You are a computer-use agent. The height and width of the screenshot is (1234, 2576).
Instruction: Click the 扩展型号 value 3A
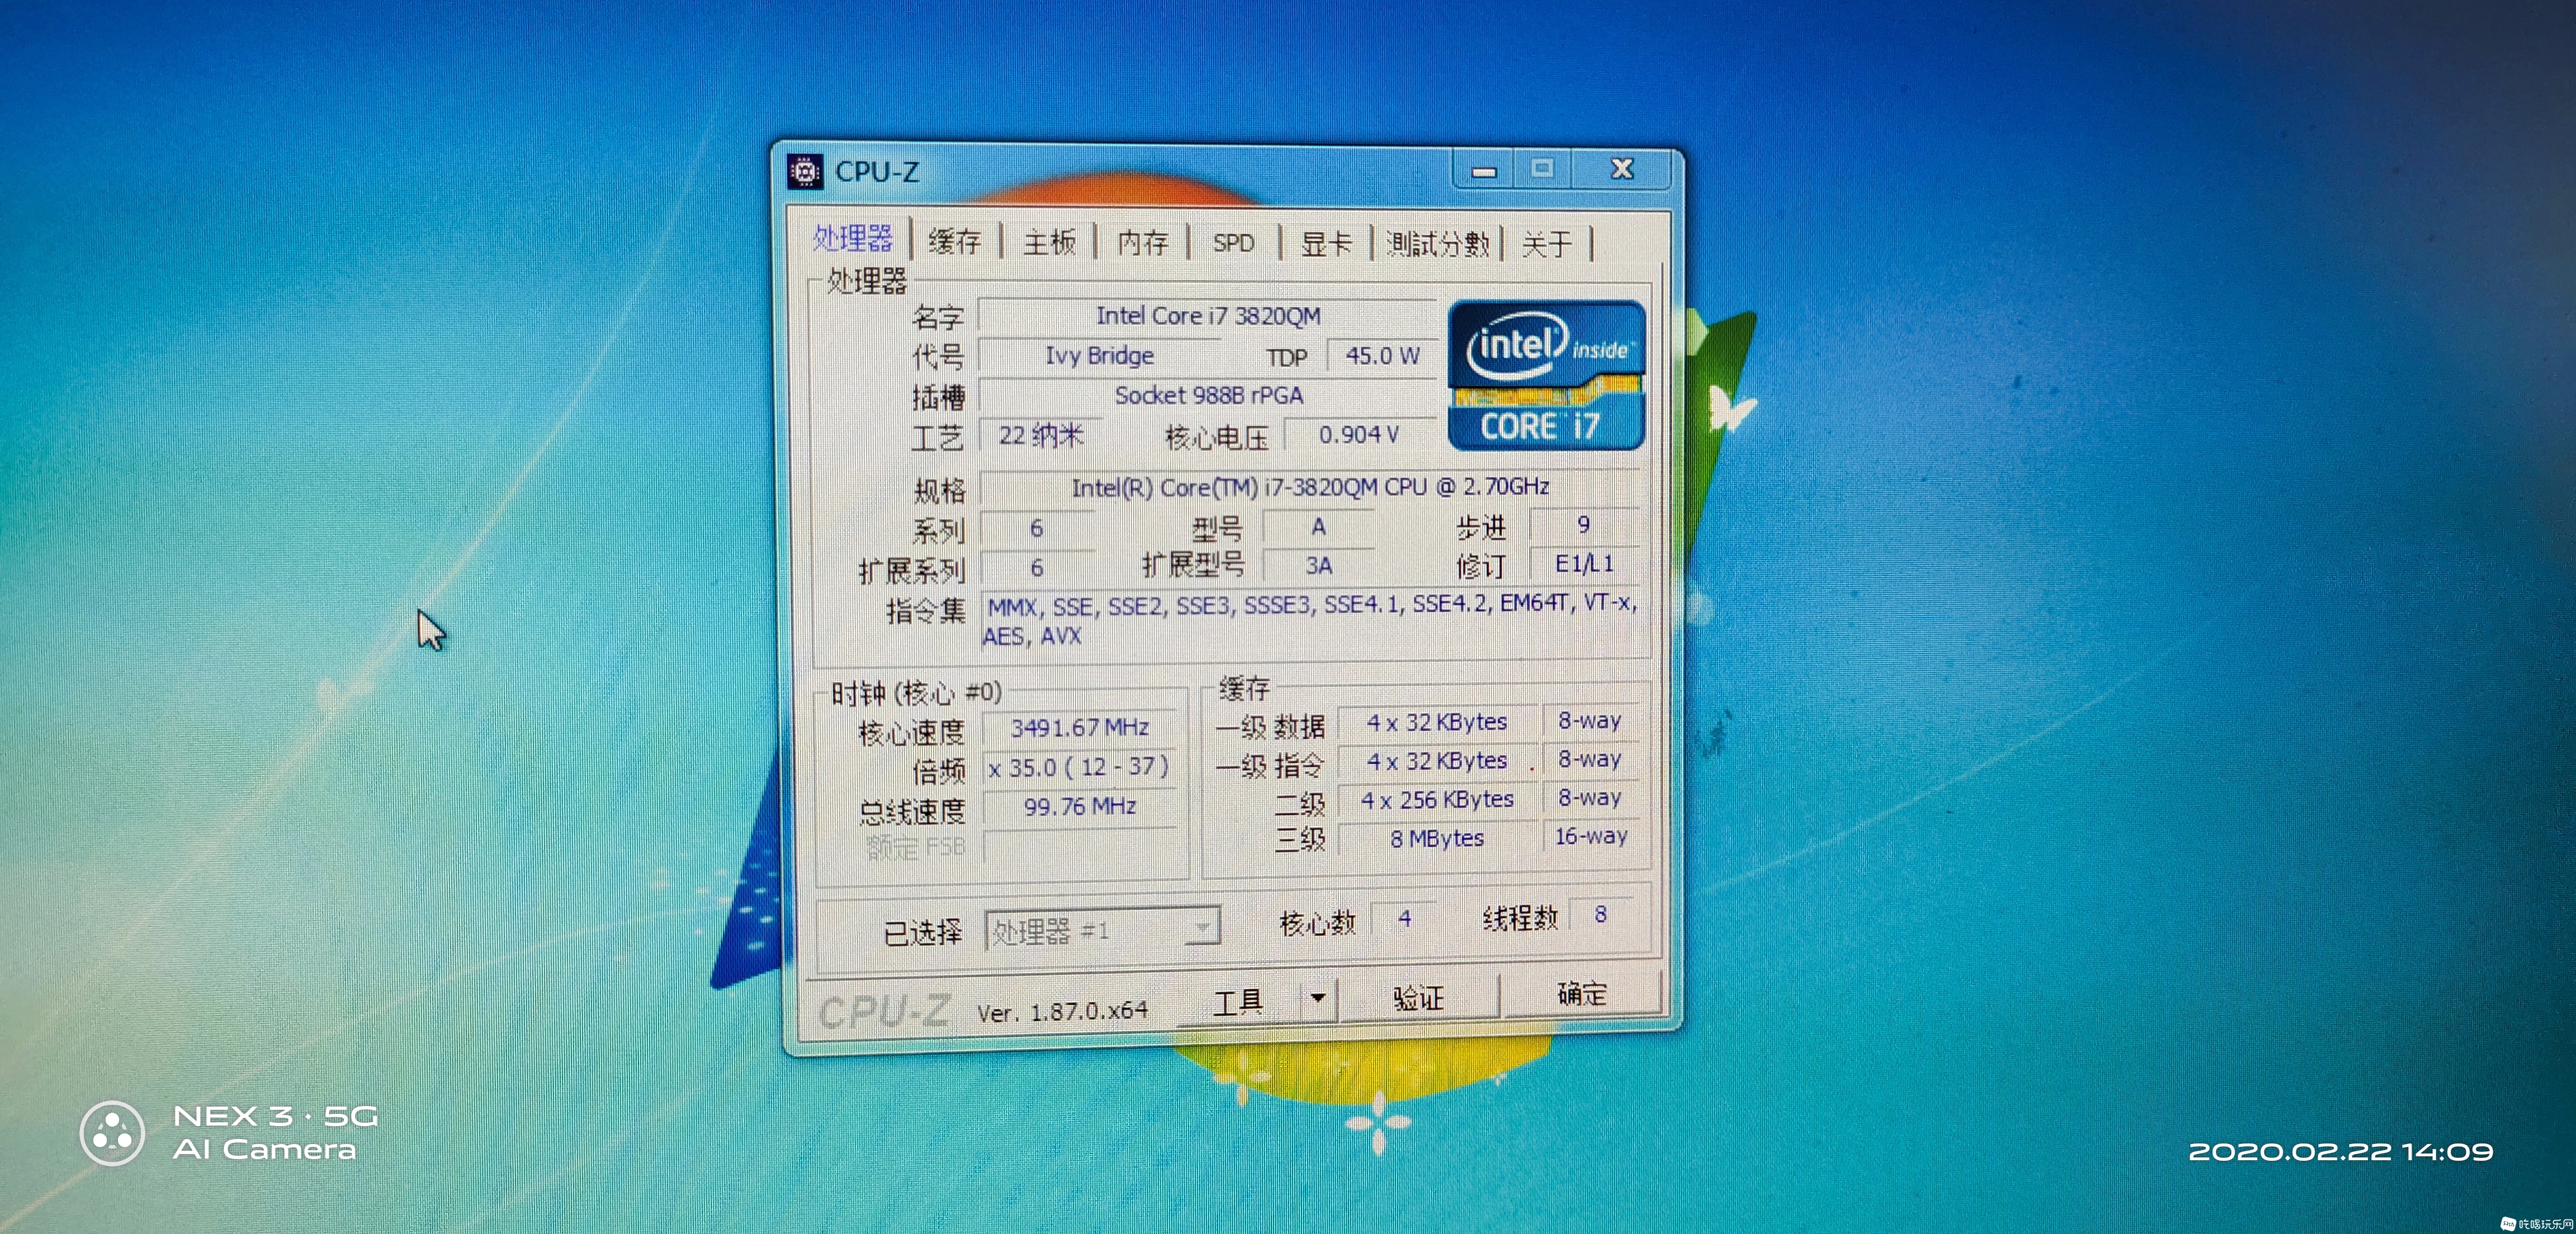1318,565
